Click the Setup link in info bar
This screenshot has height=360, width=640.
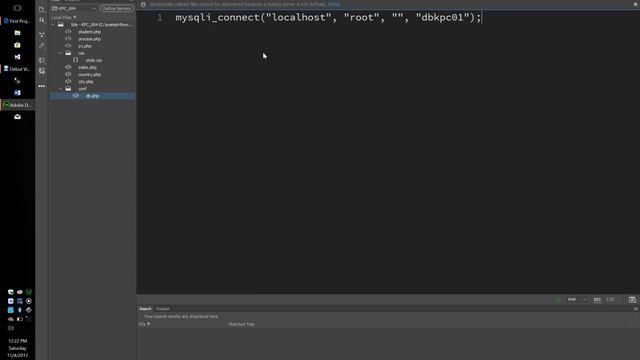[333, 4]
